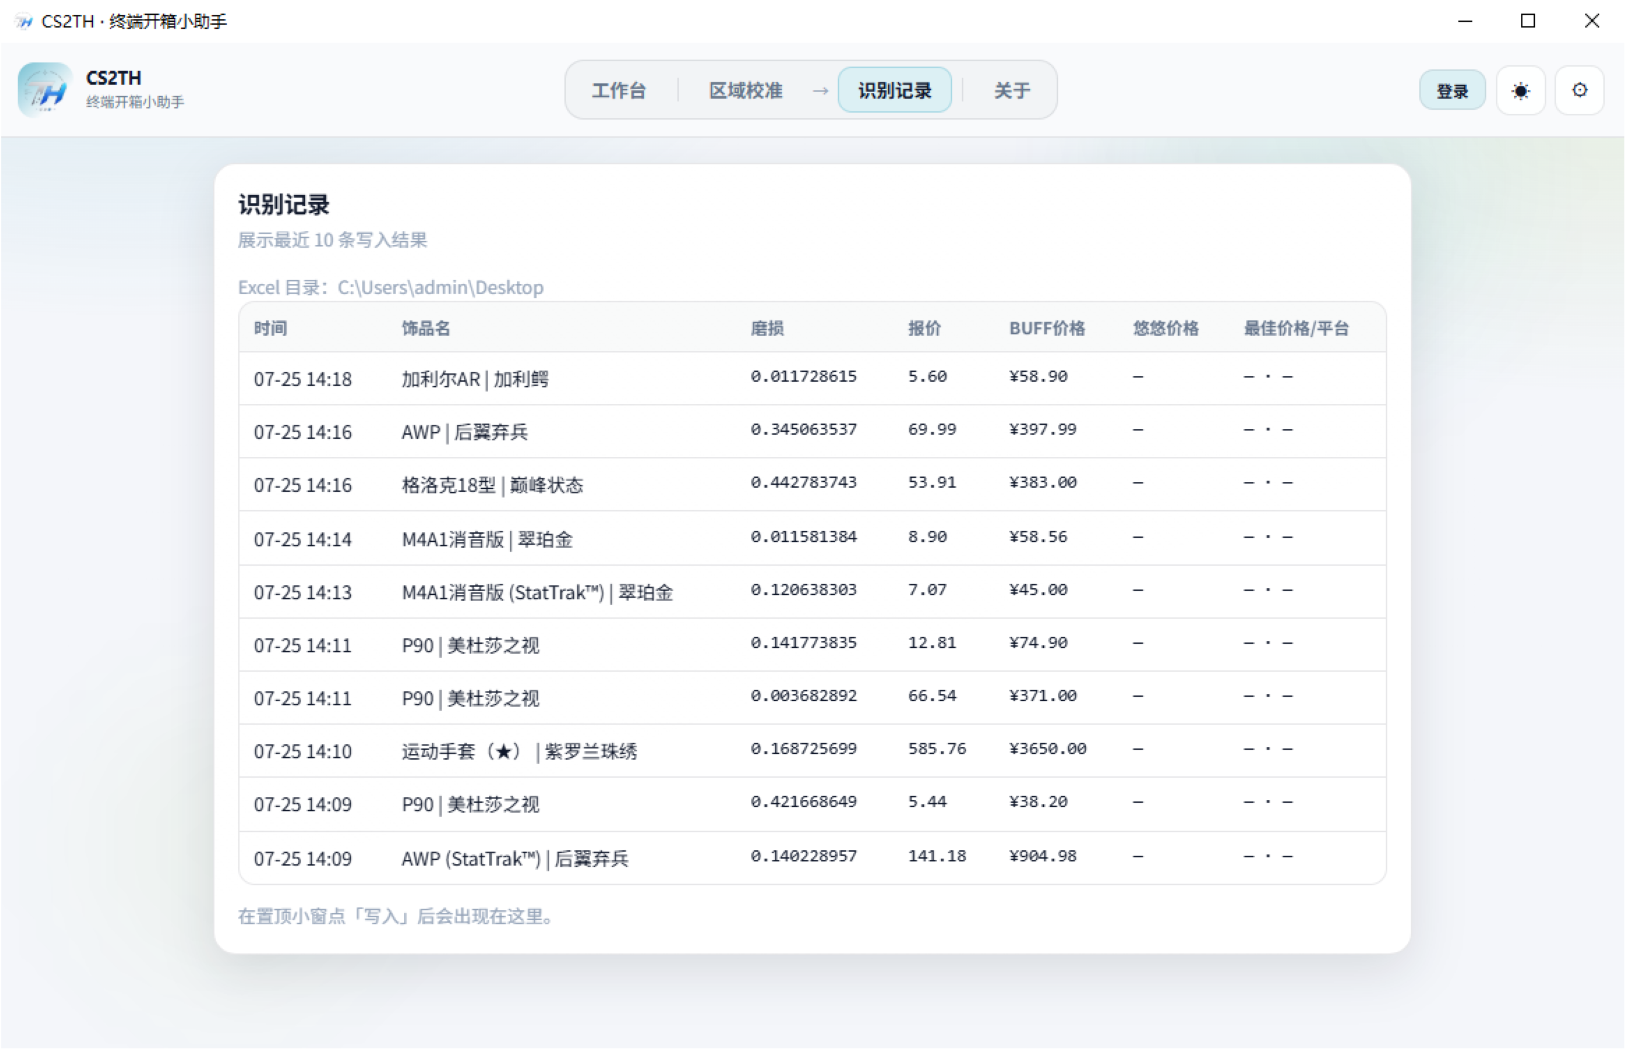Click wear value 0.345063537
The image size is (1626, 1050).
click(803, 430)
